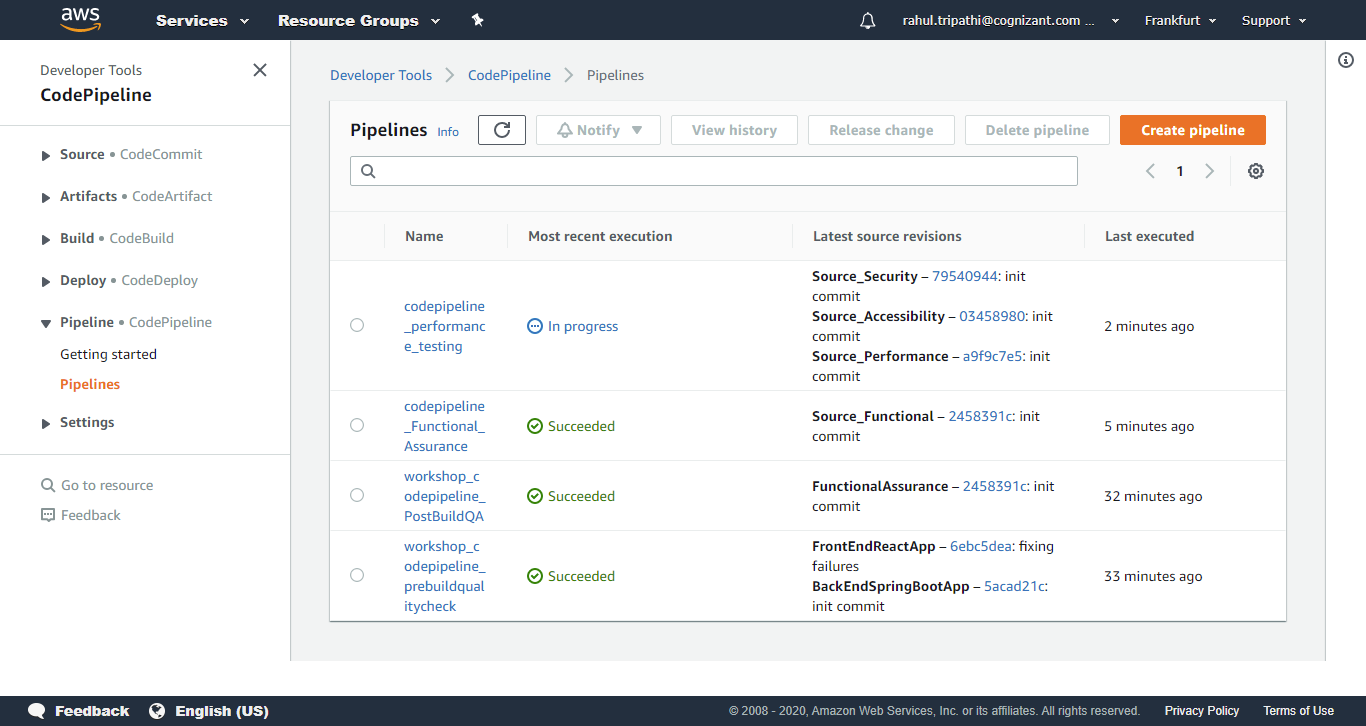Open the AWS logo home link
This screenshot has height=726, width=1366.
coord(81,20)
